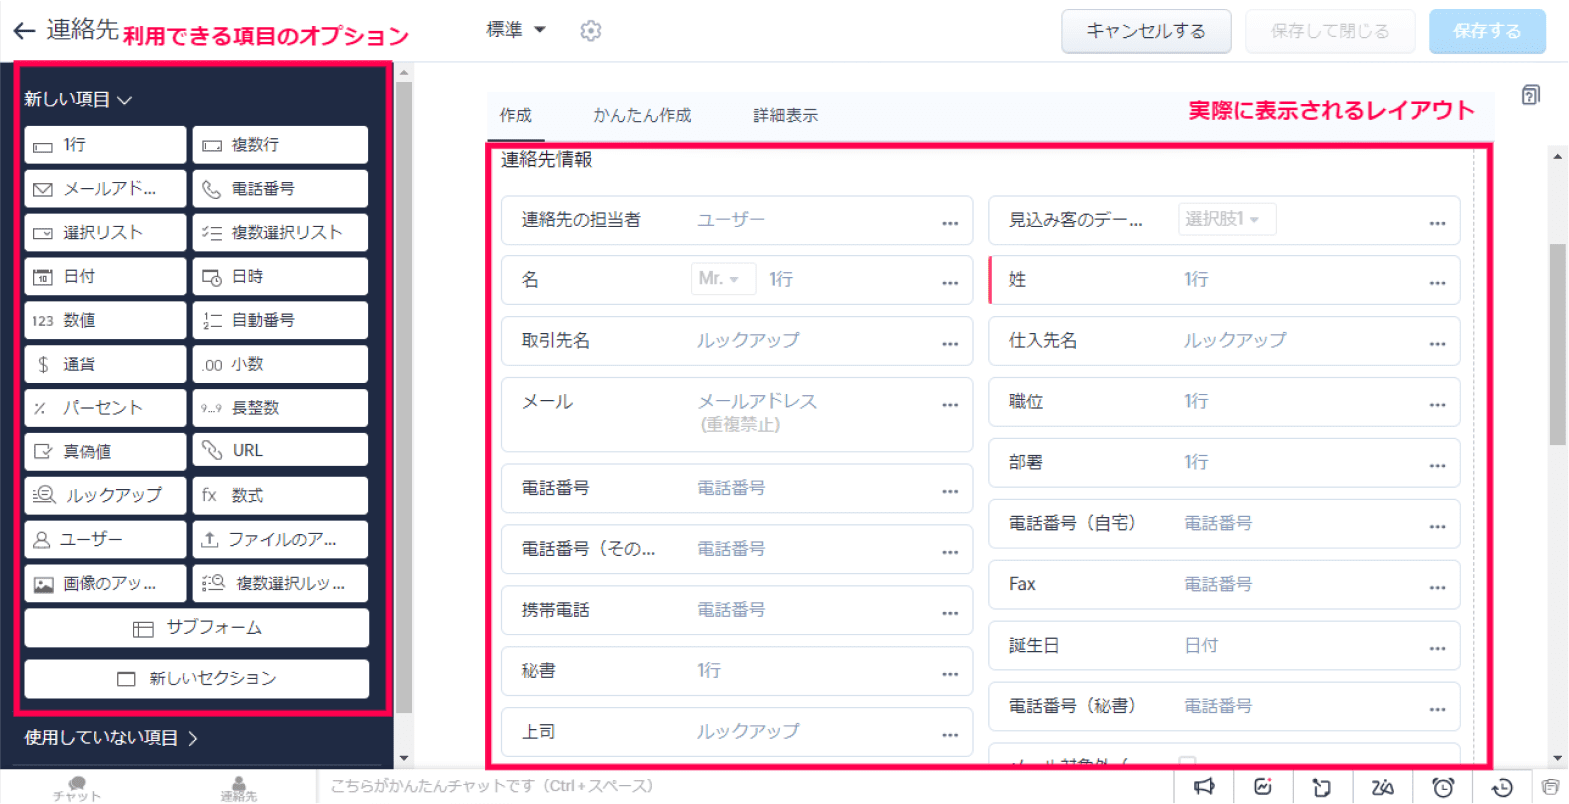Click the Fax field label
This screenshot has height=804, width=1569.
point(1022,584)
